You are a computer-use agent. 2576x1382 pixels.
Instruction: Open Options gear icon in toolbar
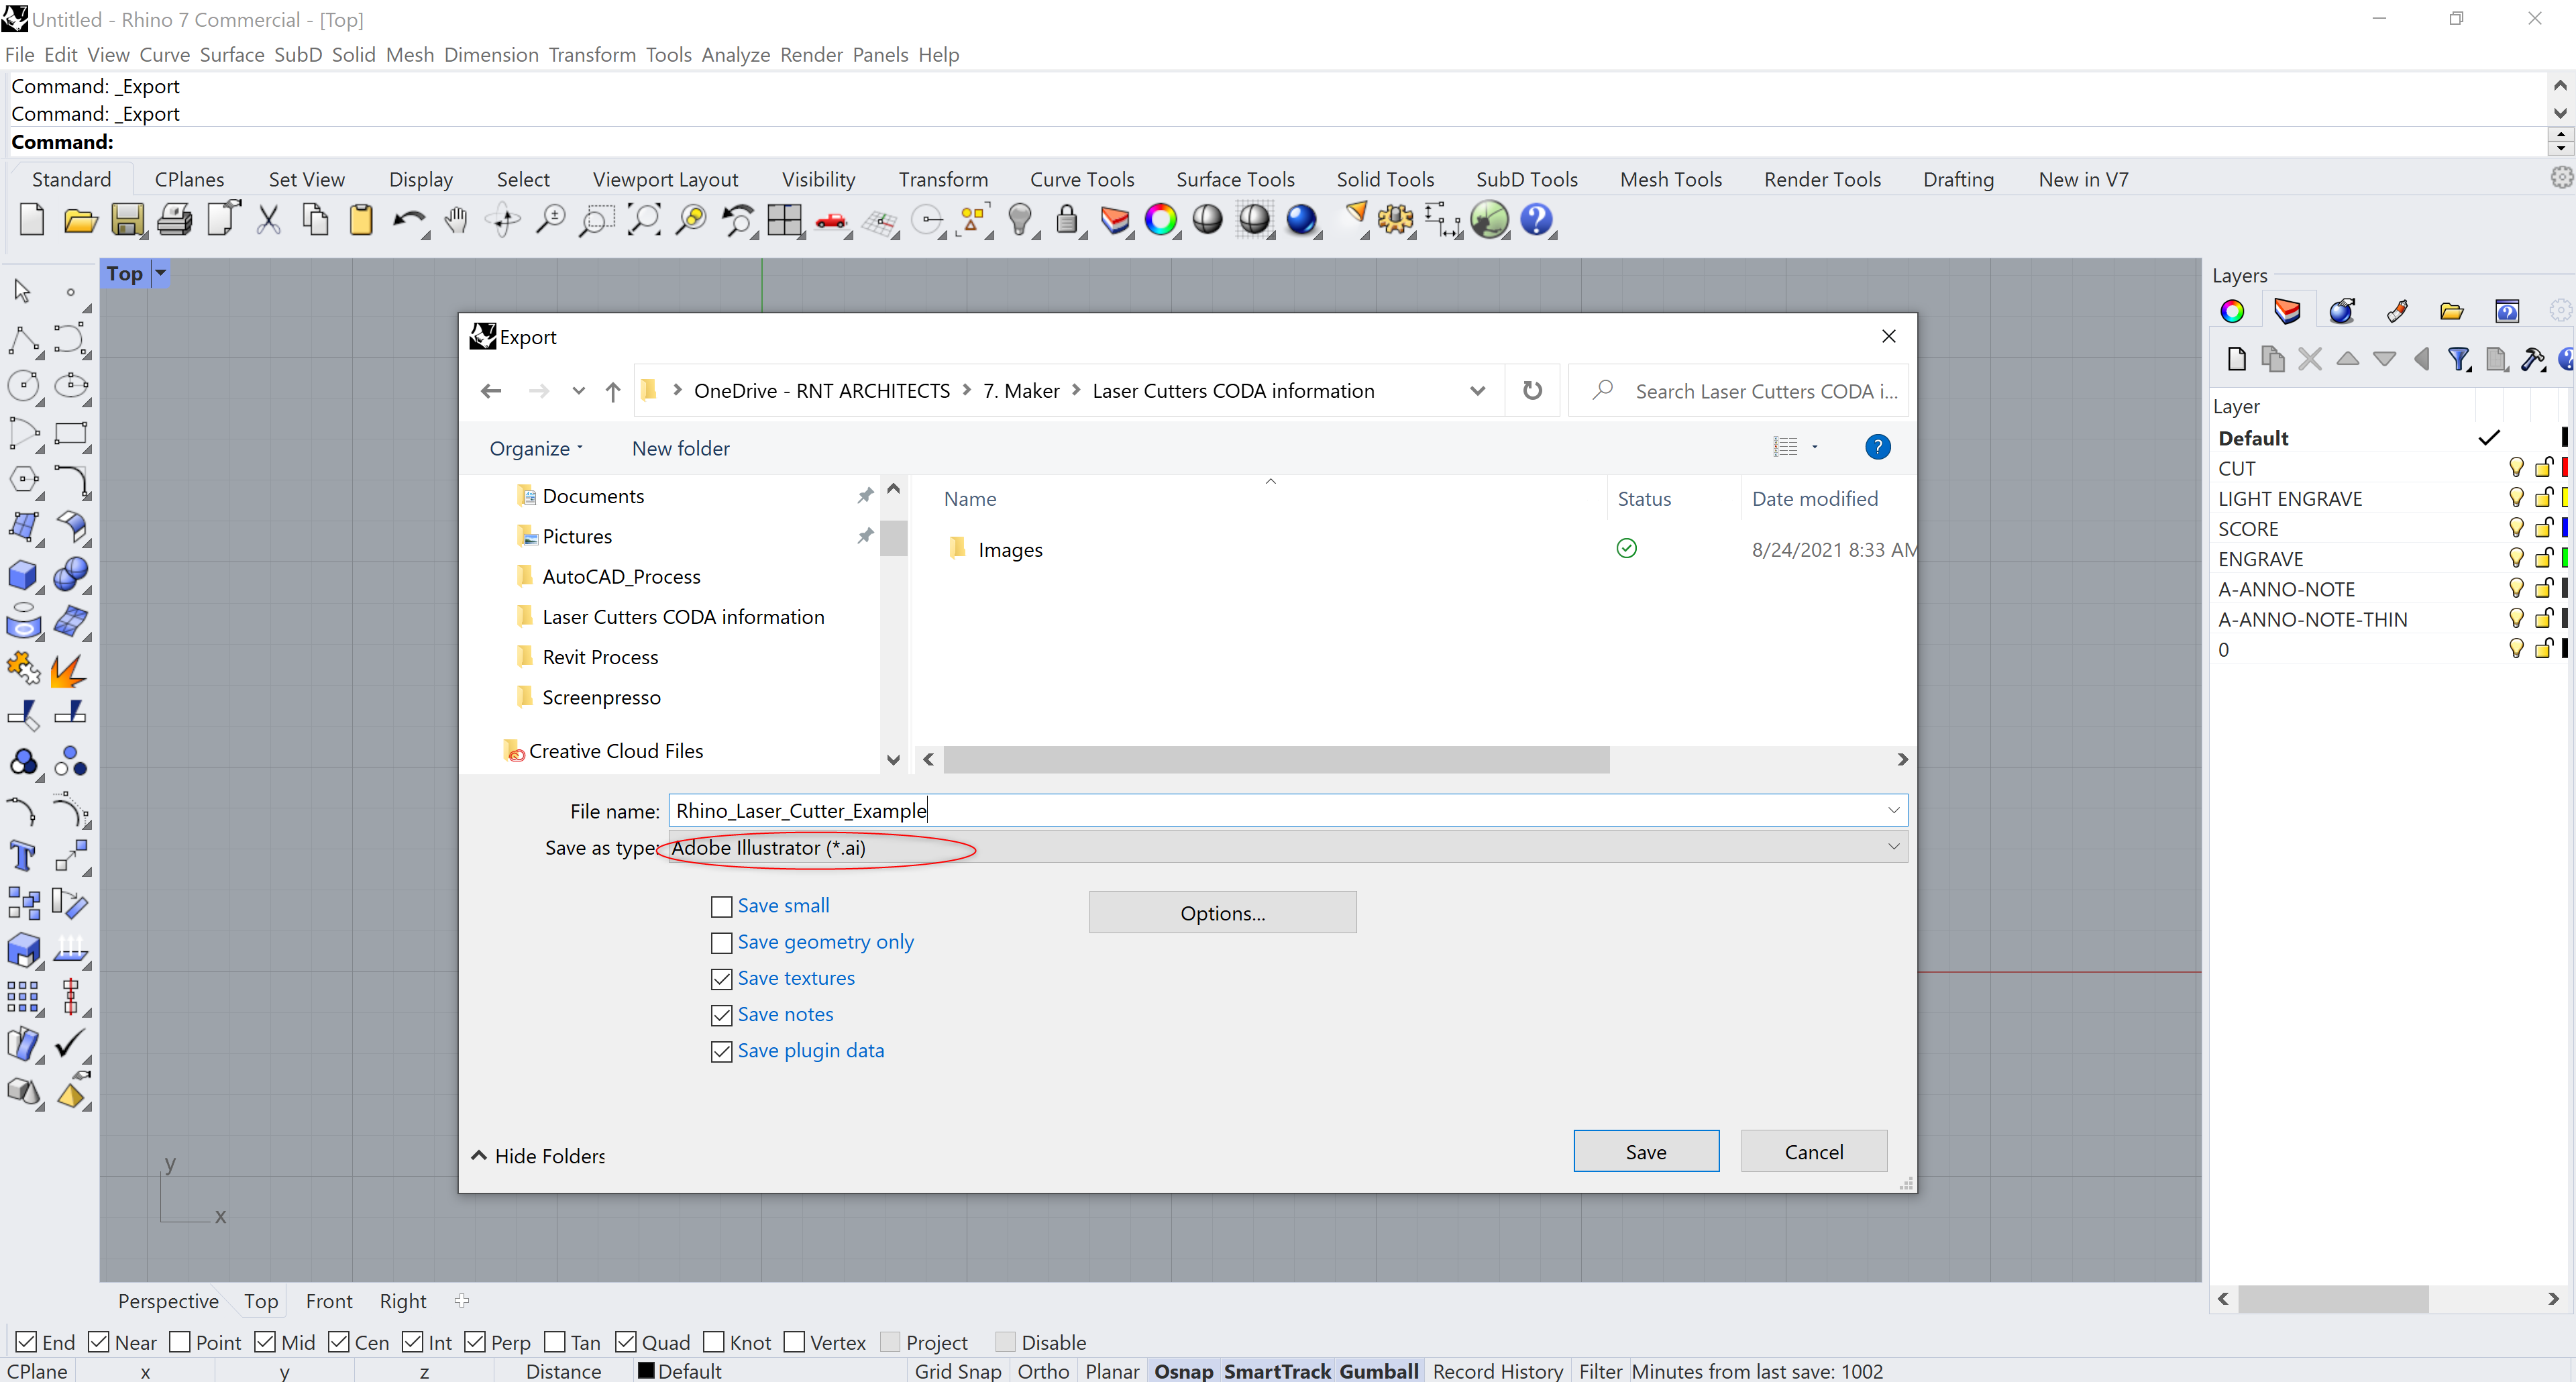pos(1395,219)
